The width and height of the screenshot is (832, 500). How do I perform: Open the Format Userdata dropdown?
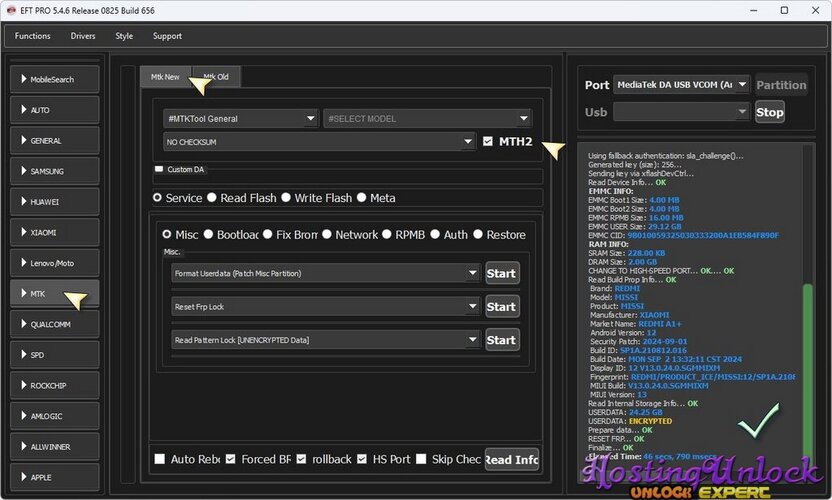(x=326, y=273)
